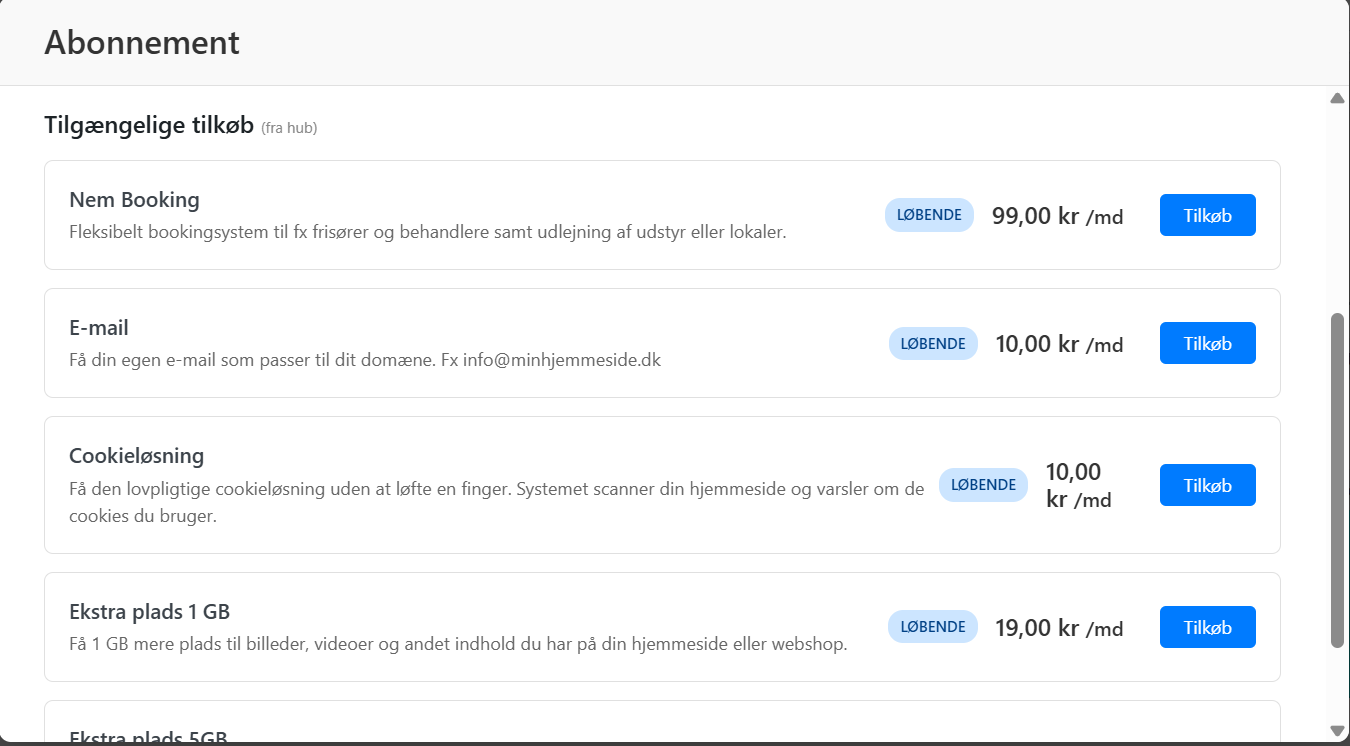Click the '19,00 kr /md' price

(1060, 628)
